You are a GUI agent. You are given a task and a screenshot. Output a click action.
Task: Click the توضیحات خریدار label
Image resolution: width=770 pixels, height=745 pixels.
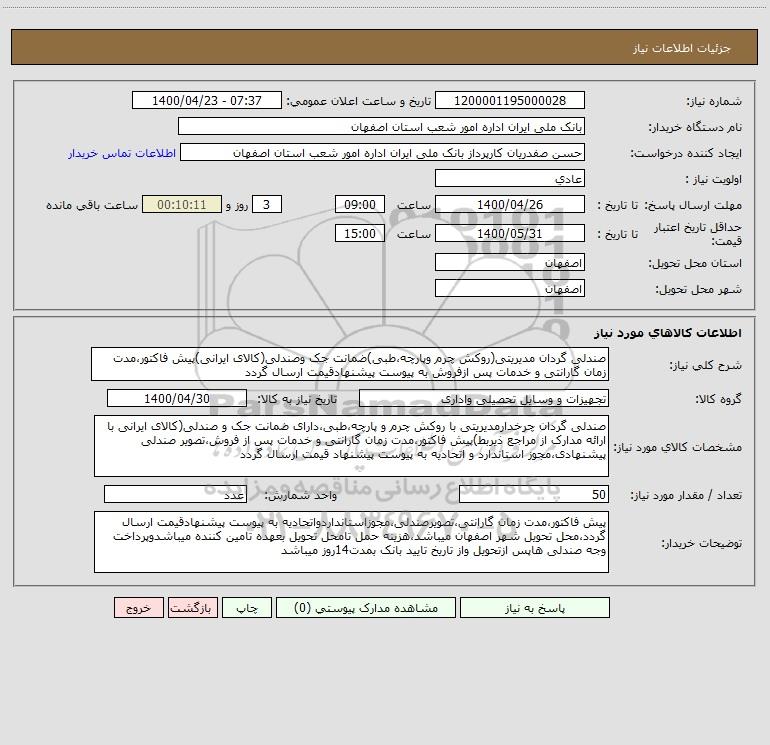(x=701, y=543)
